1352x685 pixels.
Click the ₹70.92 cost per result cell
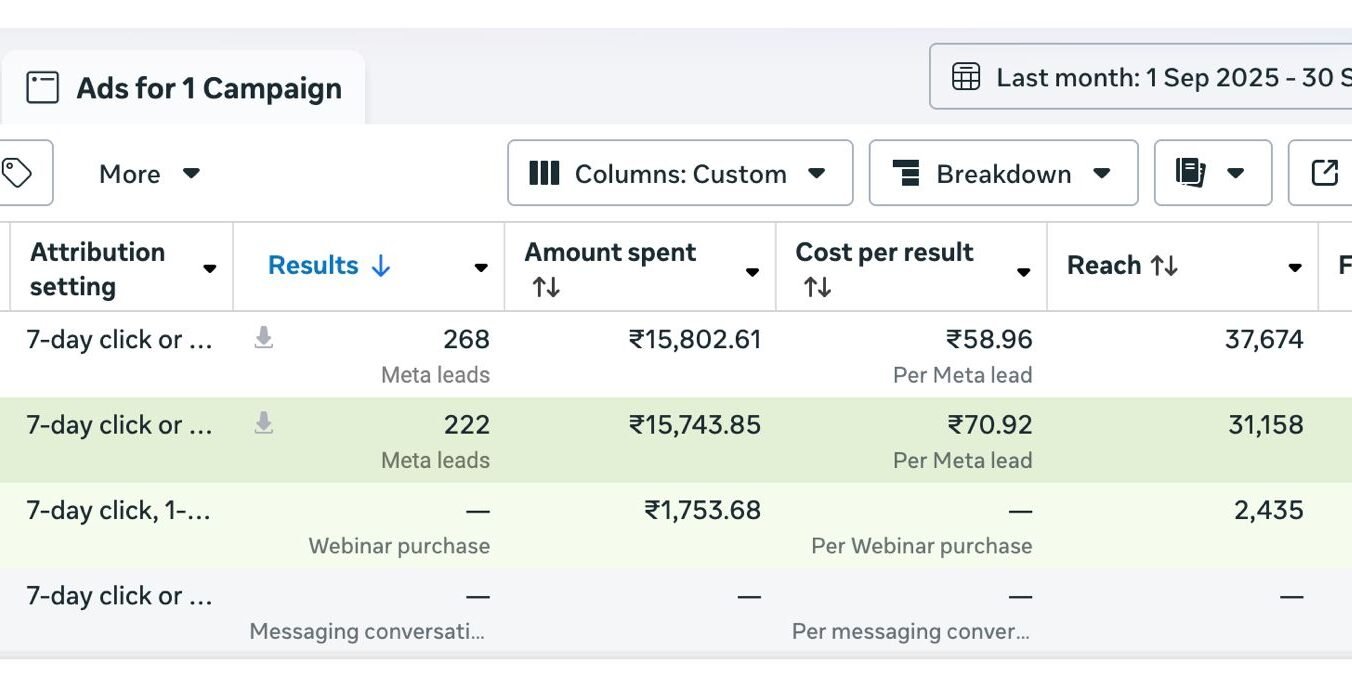coord(989,425)
